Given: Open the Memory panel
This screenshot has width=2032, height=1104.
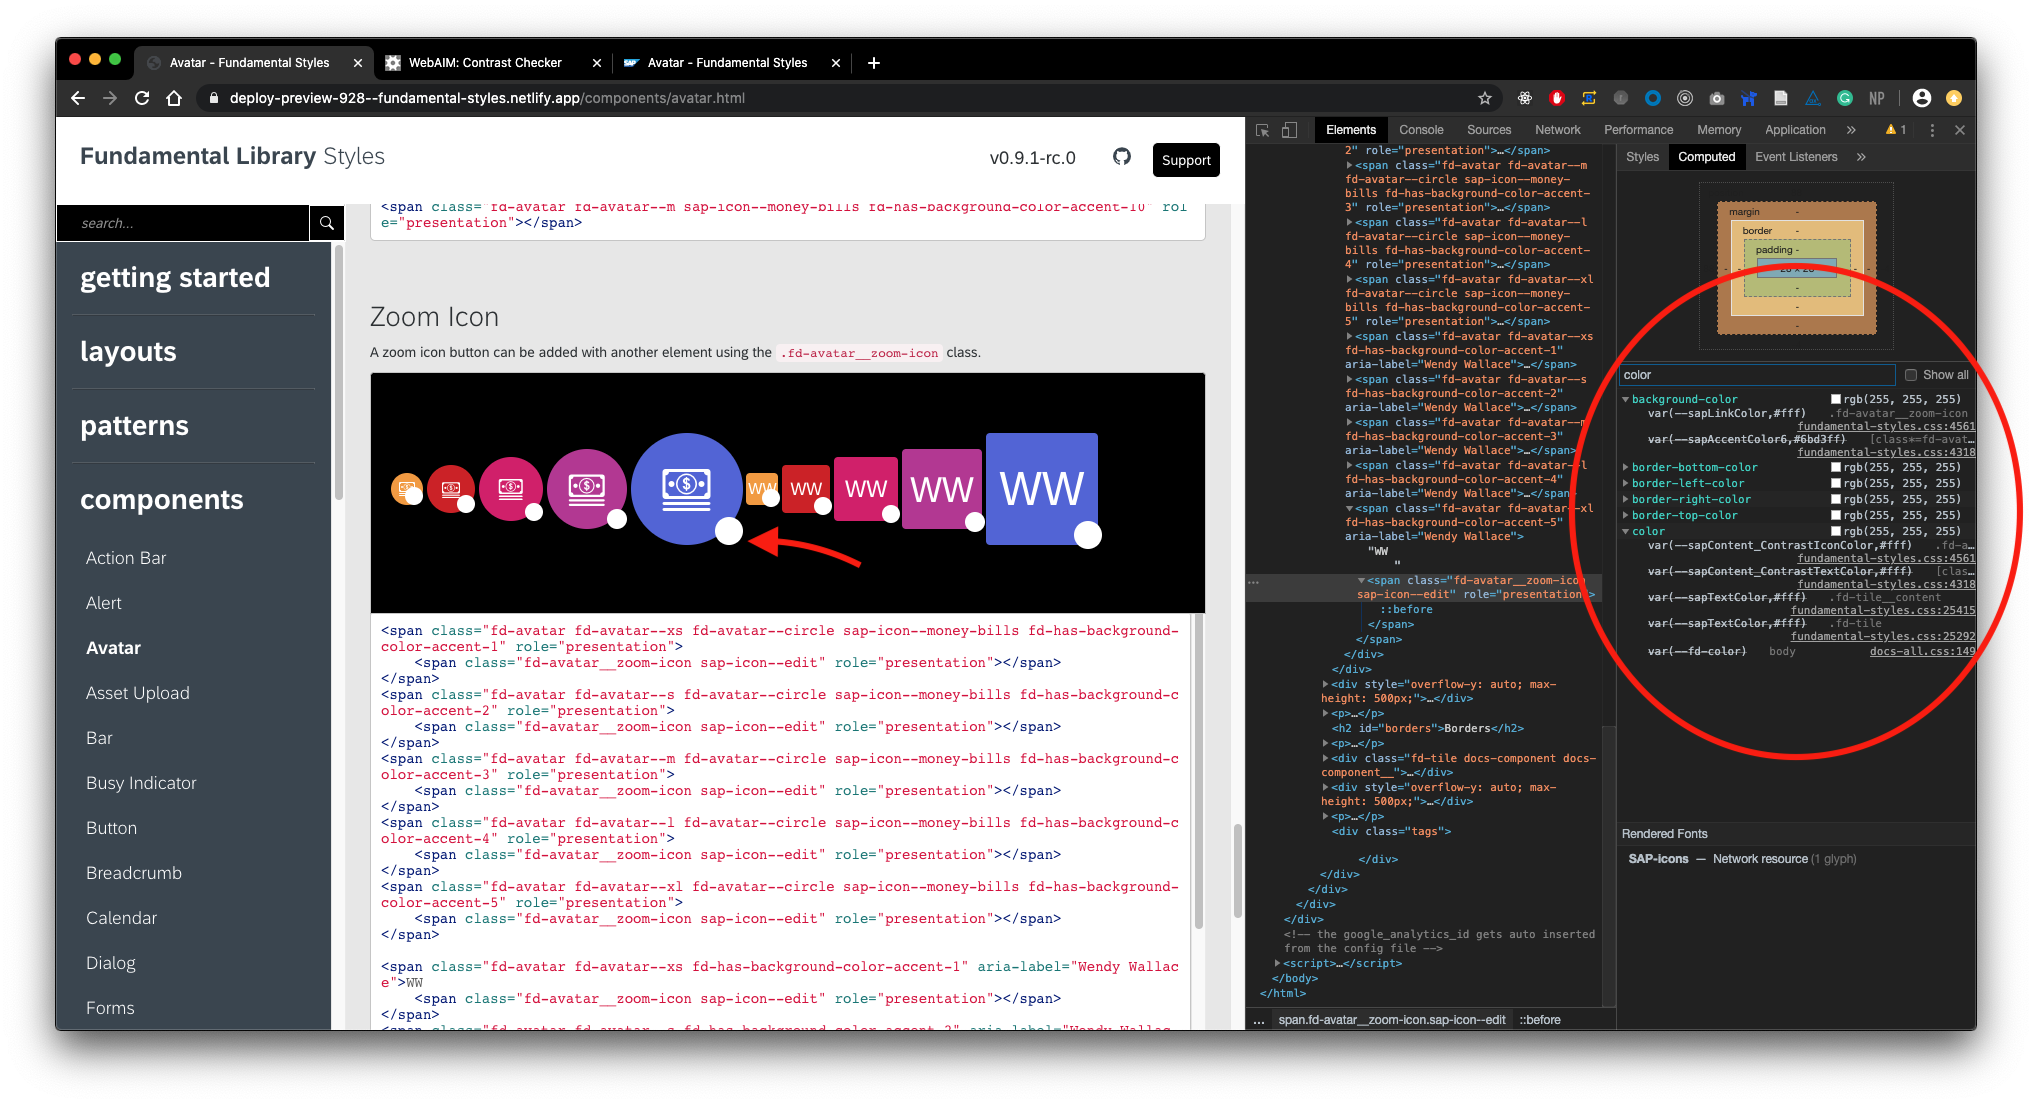Looking at the screenshot, I should click(x=1719, y=130).
